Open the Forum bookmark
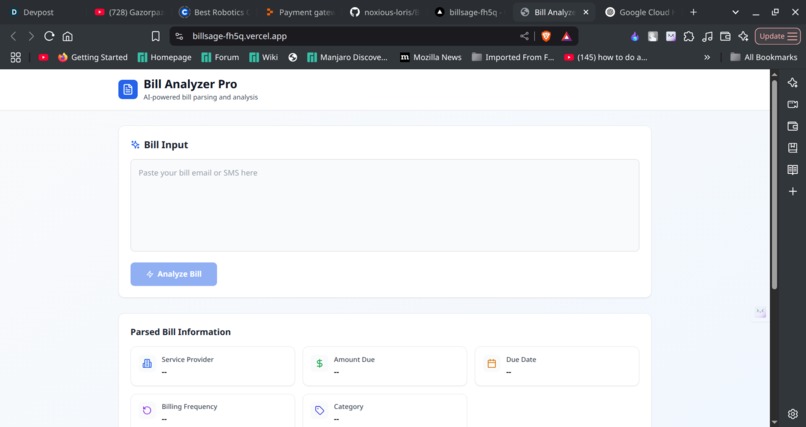The width and height of the screenshot is (806, 427). click(220, 58)
